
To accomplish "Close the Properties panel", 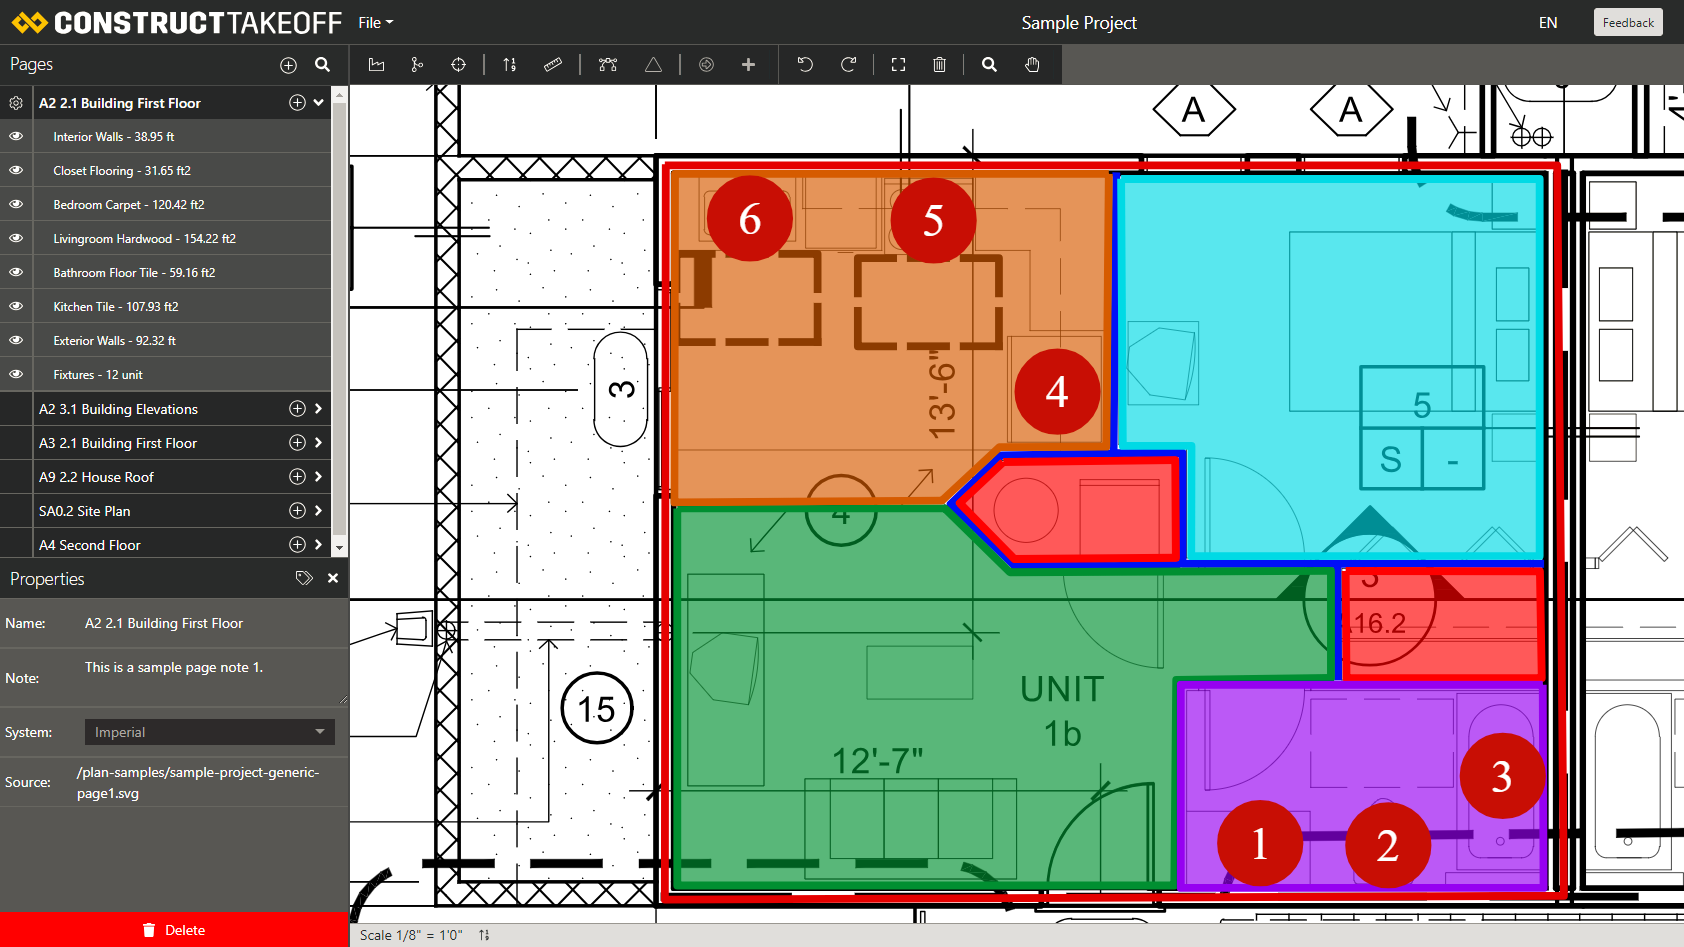I will [x=333, y=578].
